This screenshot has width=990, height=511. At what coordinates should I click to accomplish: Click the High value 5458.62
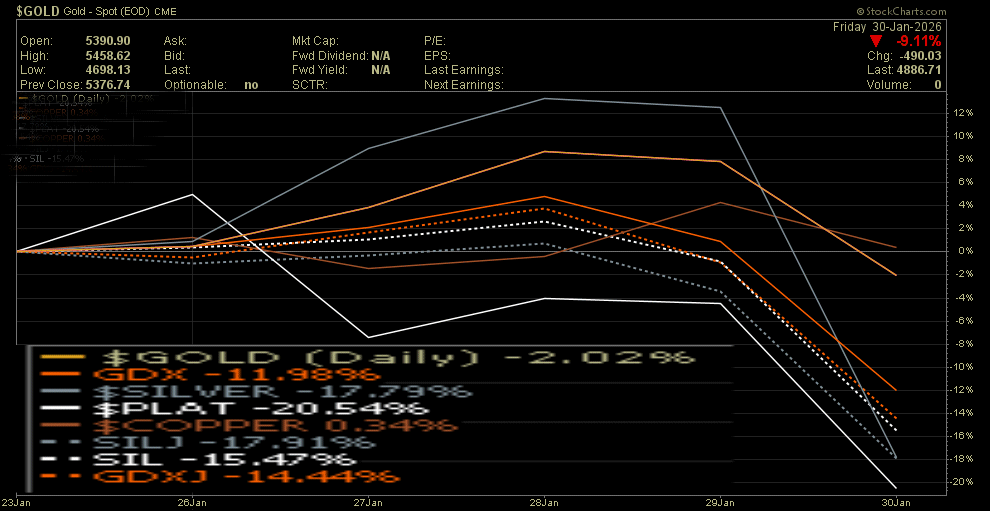[107, 56]
